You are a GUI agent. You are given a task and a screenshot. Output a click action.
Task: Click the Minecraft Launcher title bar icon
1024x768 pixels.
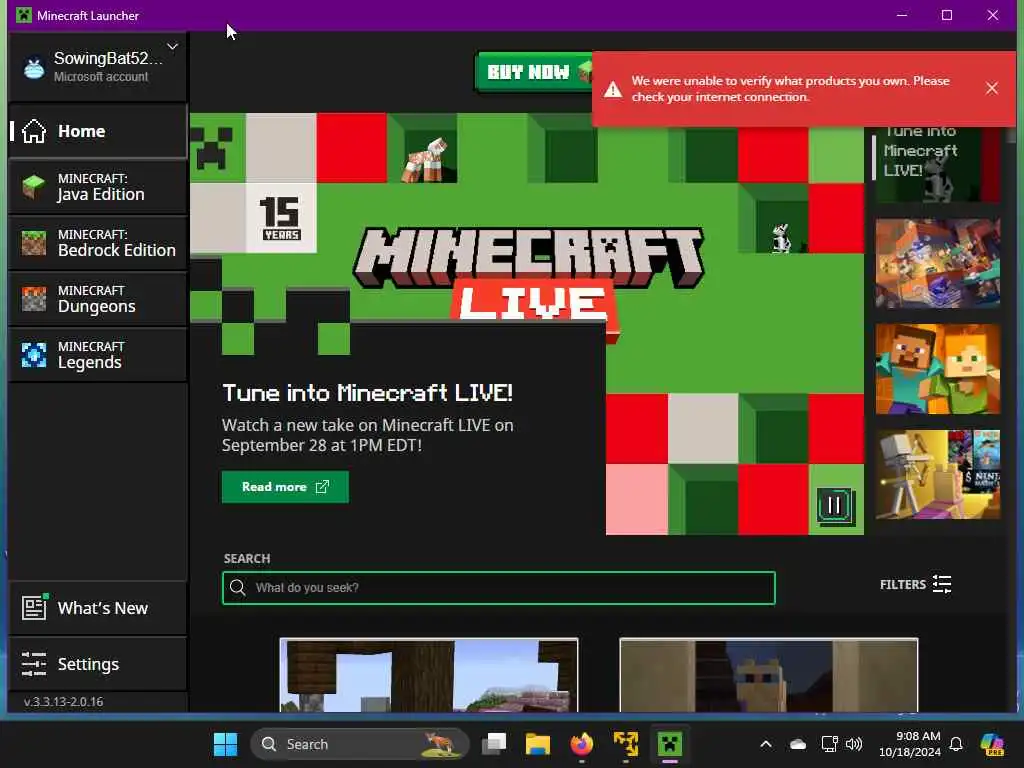click(x=24, y=15)
